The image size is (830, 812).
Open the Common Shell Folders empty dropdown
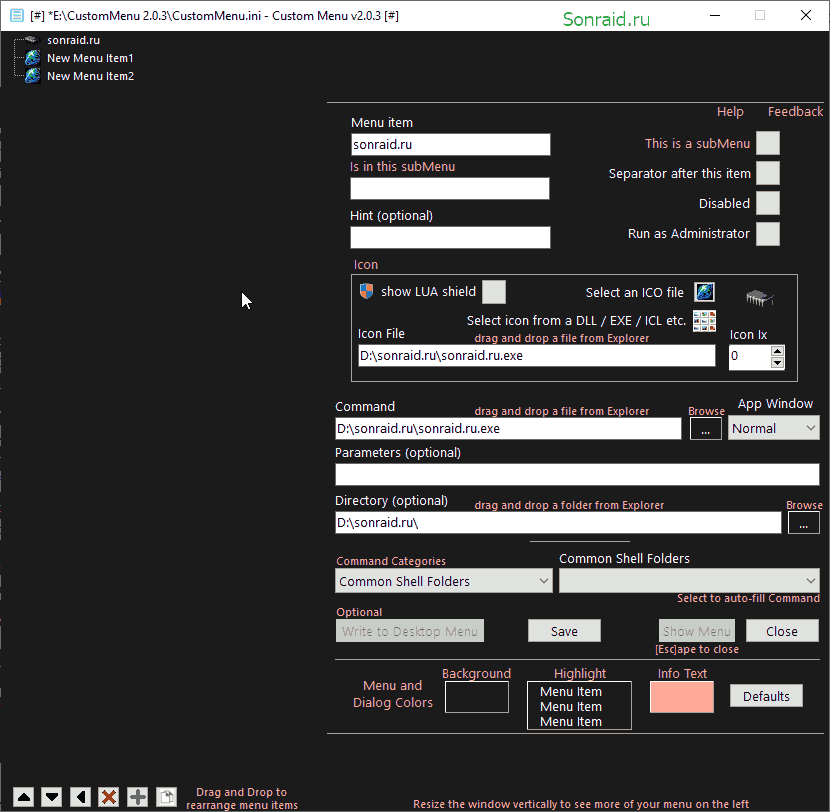tap(689, 581)
